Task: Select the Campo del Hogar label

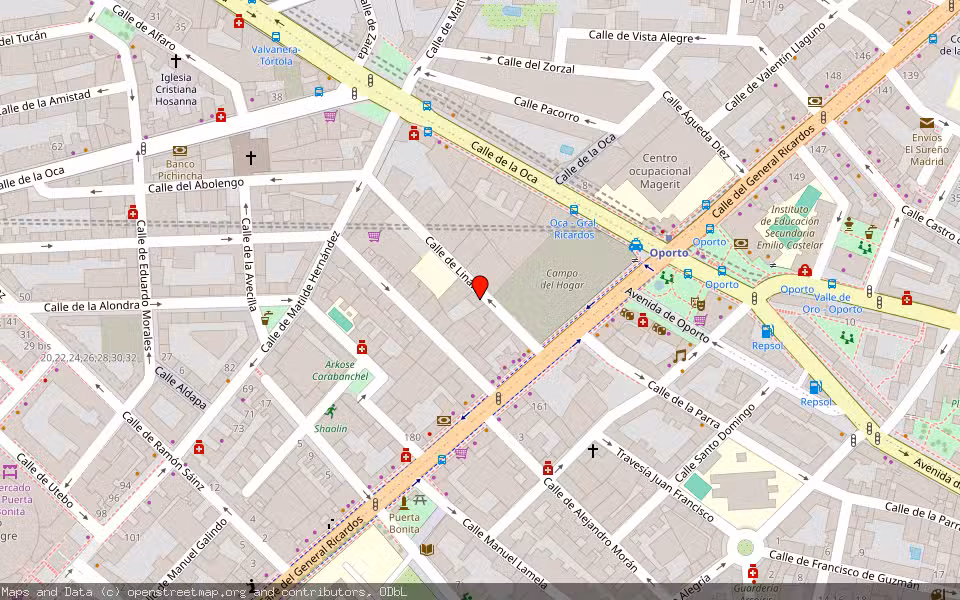Action: pyautogui.click(x=562, y=279)
